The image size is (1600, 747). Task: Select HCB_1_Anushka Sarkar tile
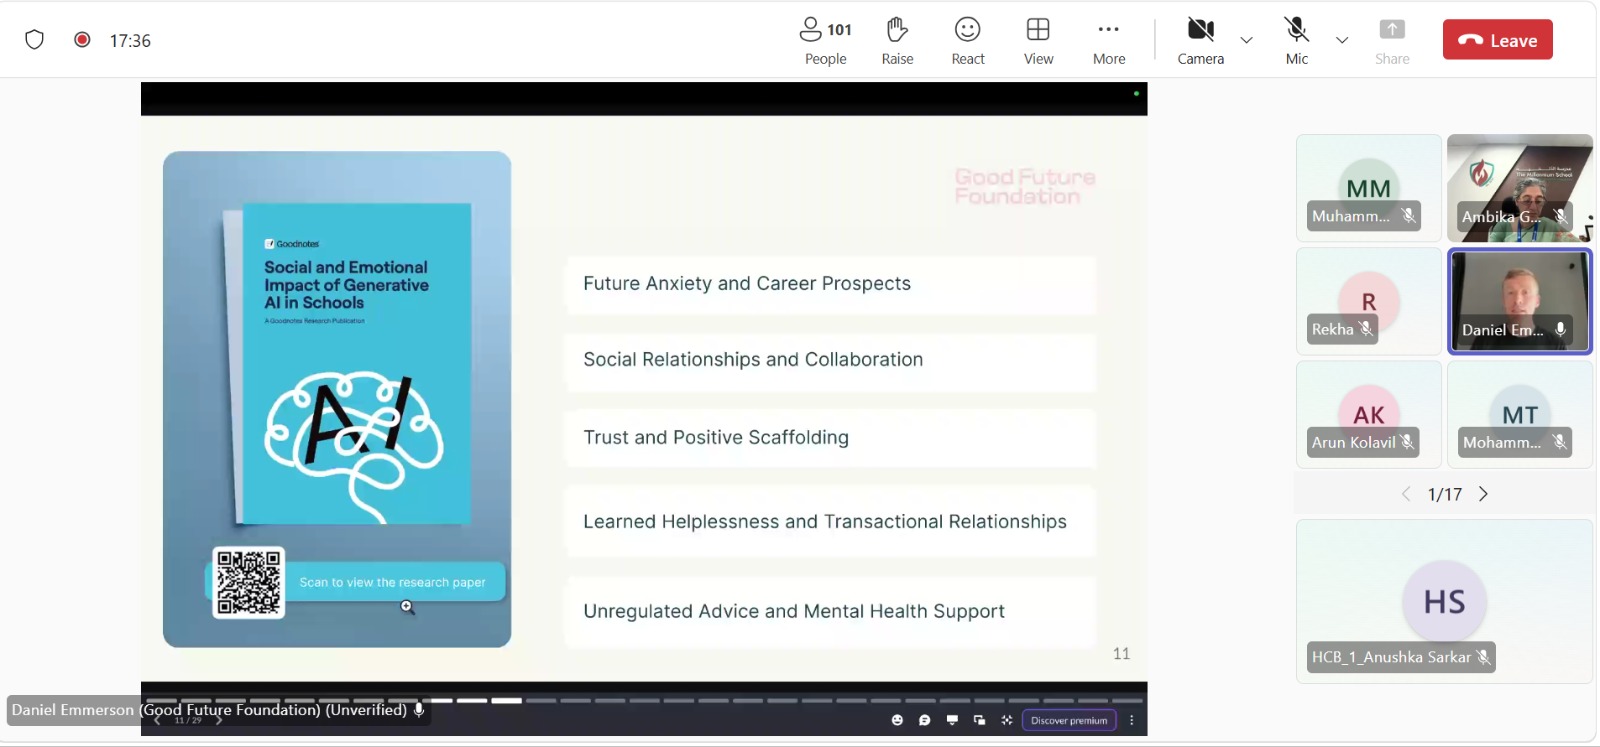(x=1444, y=601)
